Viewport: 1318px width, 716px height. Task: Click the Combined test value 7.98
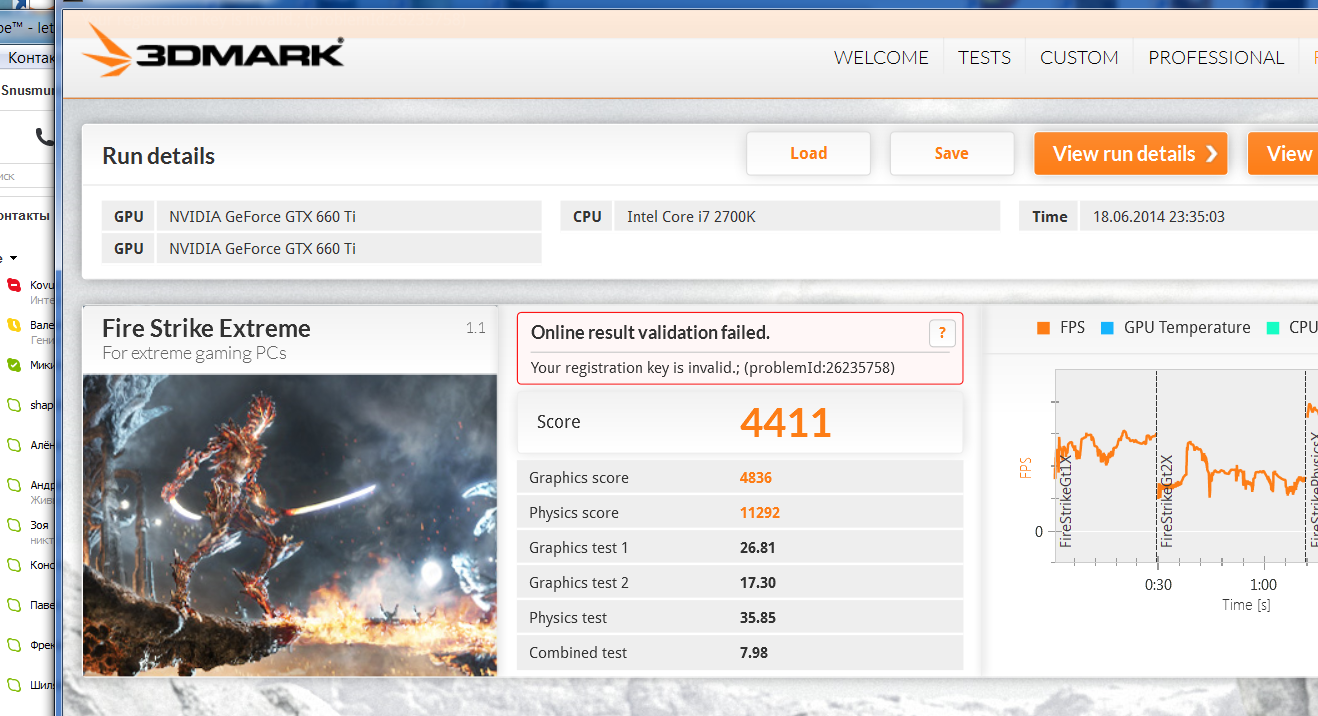tap(754, 653)
